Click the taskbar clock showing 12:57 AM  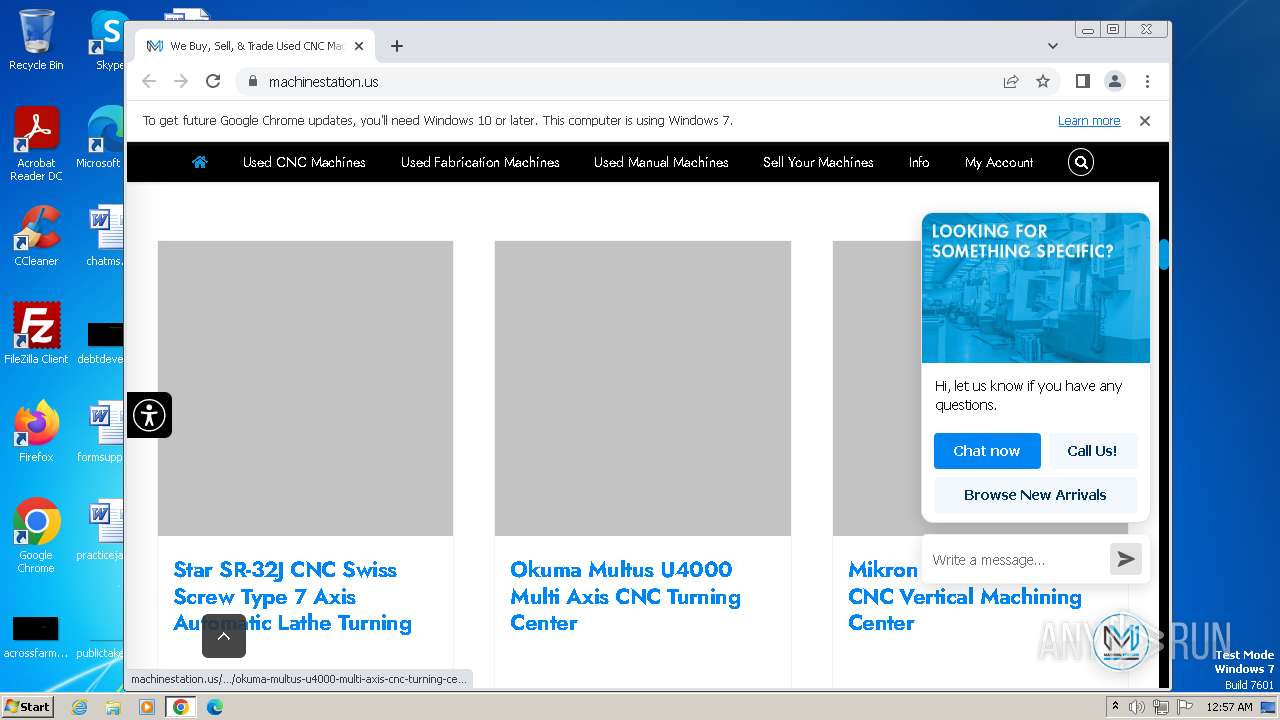pos(1229,707)
